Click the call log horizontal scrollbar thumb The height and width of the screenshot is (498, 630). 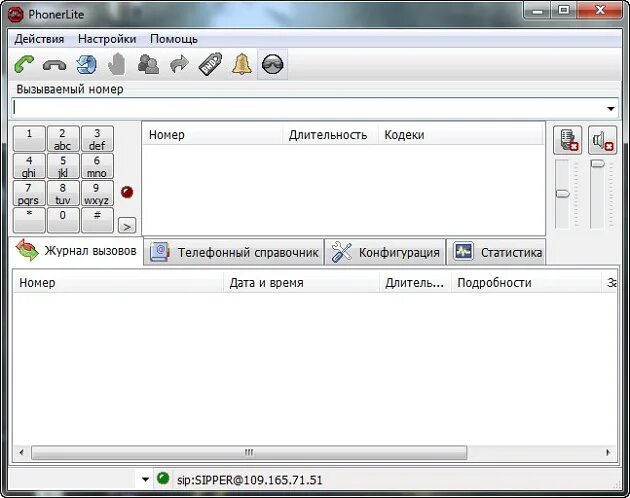249,452
